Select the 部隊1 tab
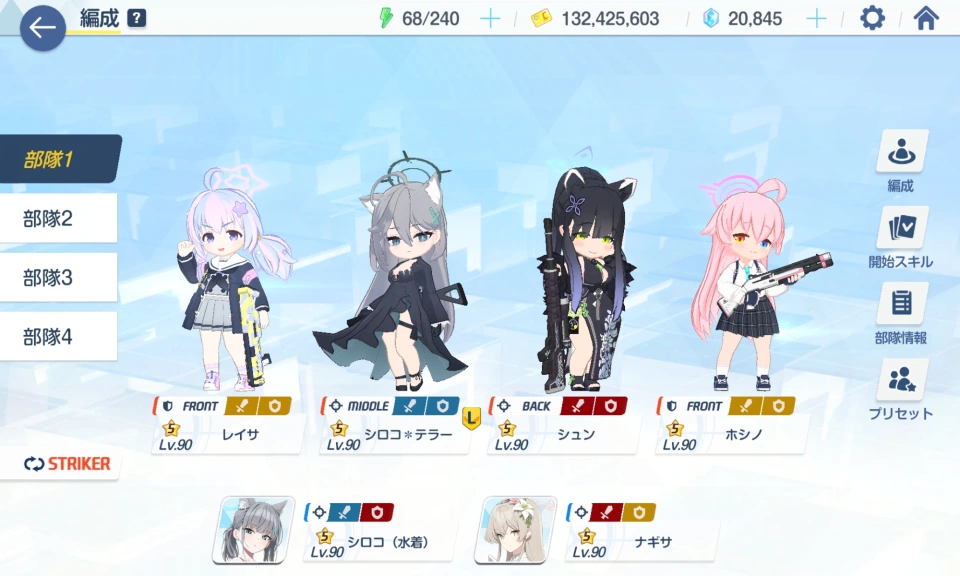The height and width of the screenshot is (576, 960). [60, 159]
